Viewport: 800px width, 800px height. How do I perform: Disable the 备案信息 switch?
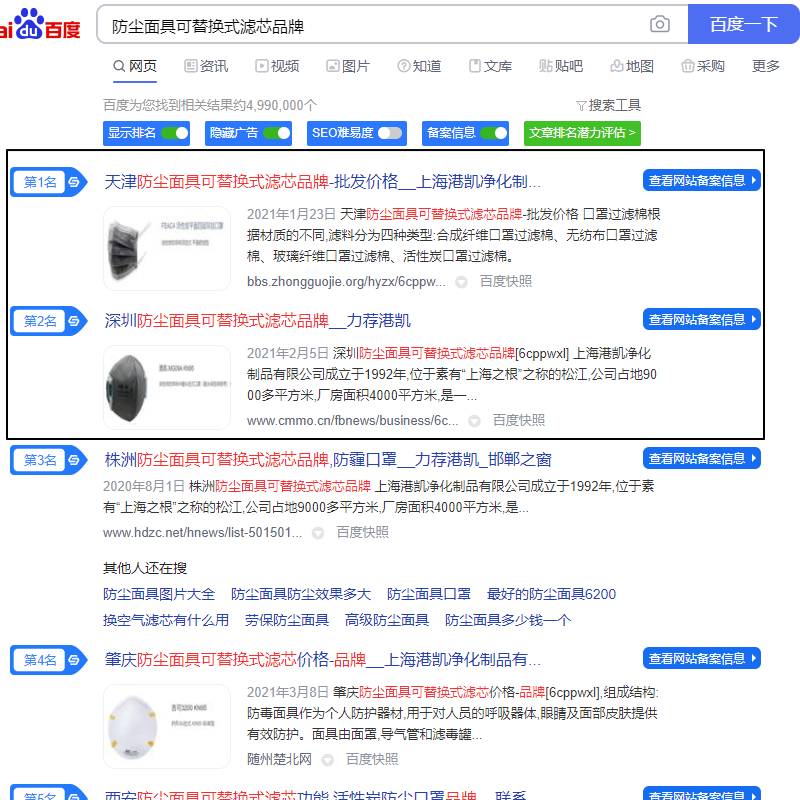494,133
